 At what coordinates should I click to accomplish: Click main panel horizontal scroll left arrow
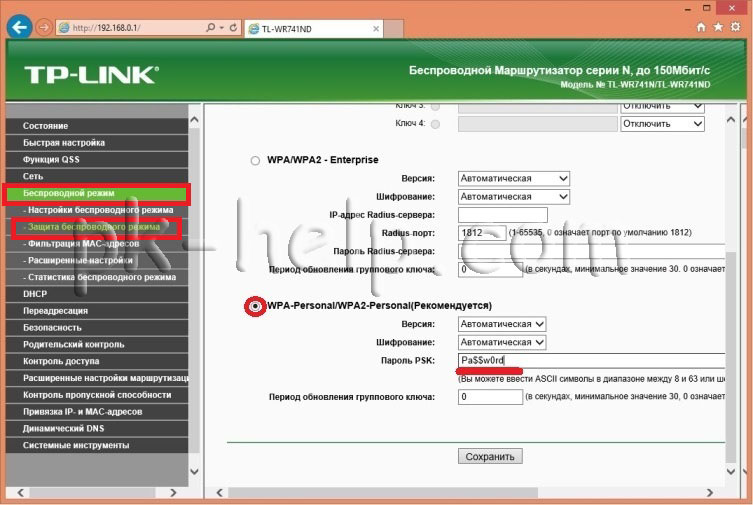[x=219, y=493]
